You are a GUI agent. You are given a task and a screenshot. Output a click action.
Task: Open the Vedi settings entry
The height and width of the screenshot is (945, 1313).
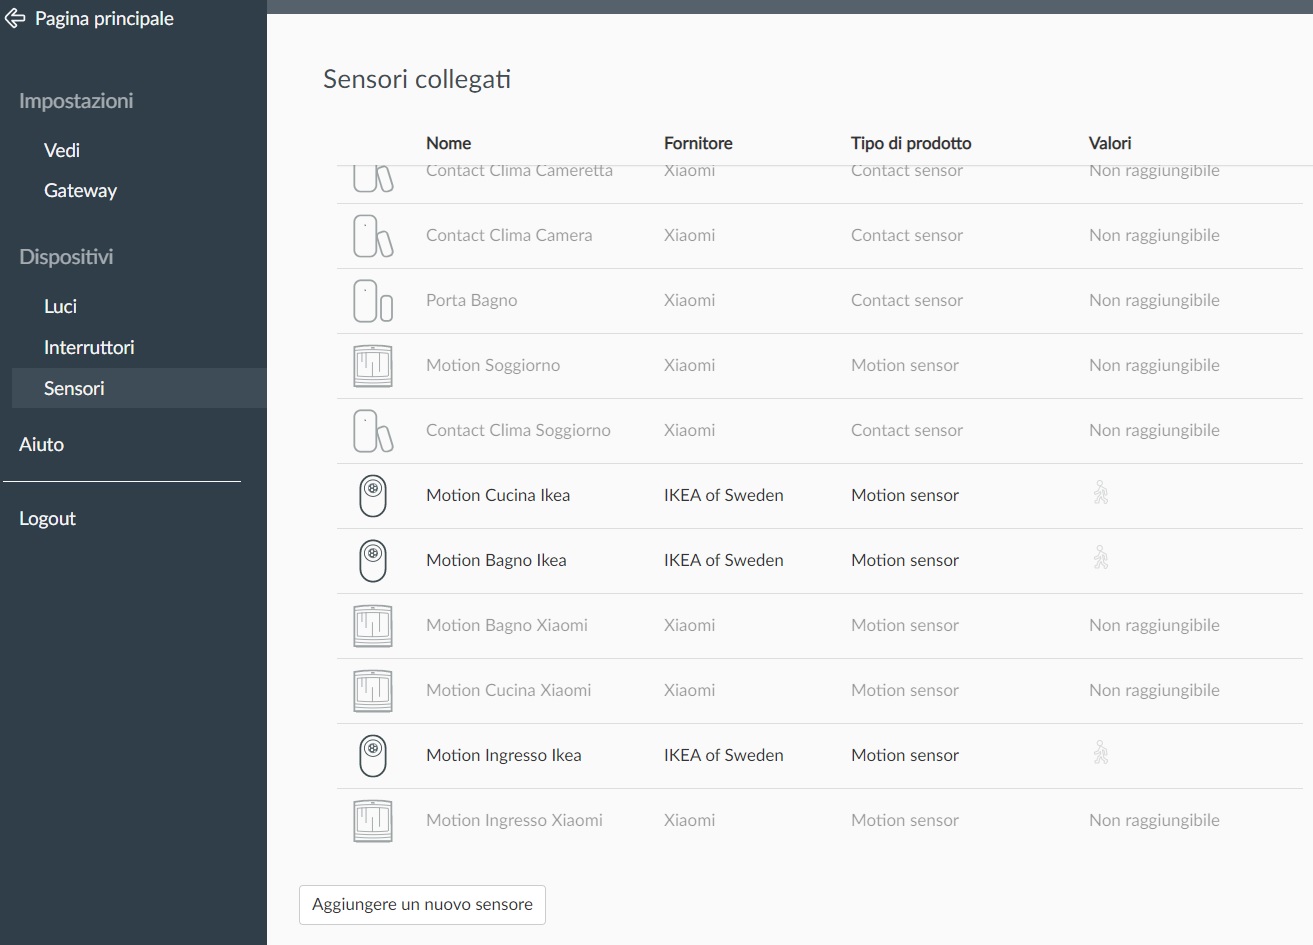(61, 149)
